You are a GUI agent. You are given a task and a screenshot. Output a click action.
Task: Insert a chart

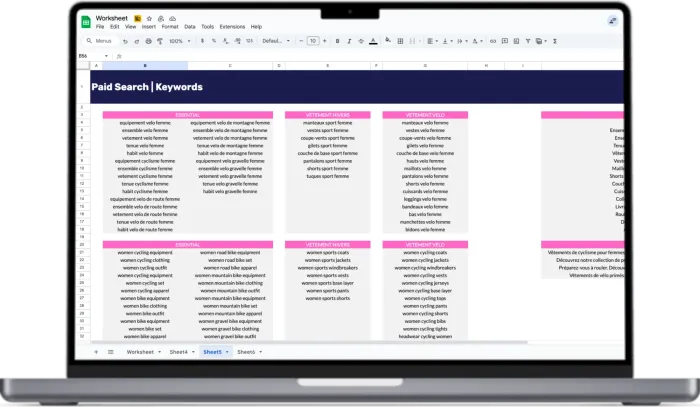[x=516, y=41]
